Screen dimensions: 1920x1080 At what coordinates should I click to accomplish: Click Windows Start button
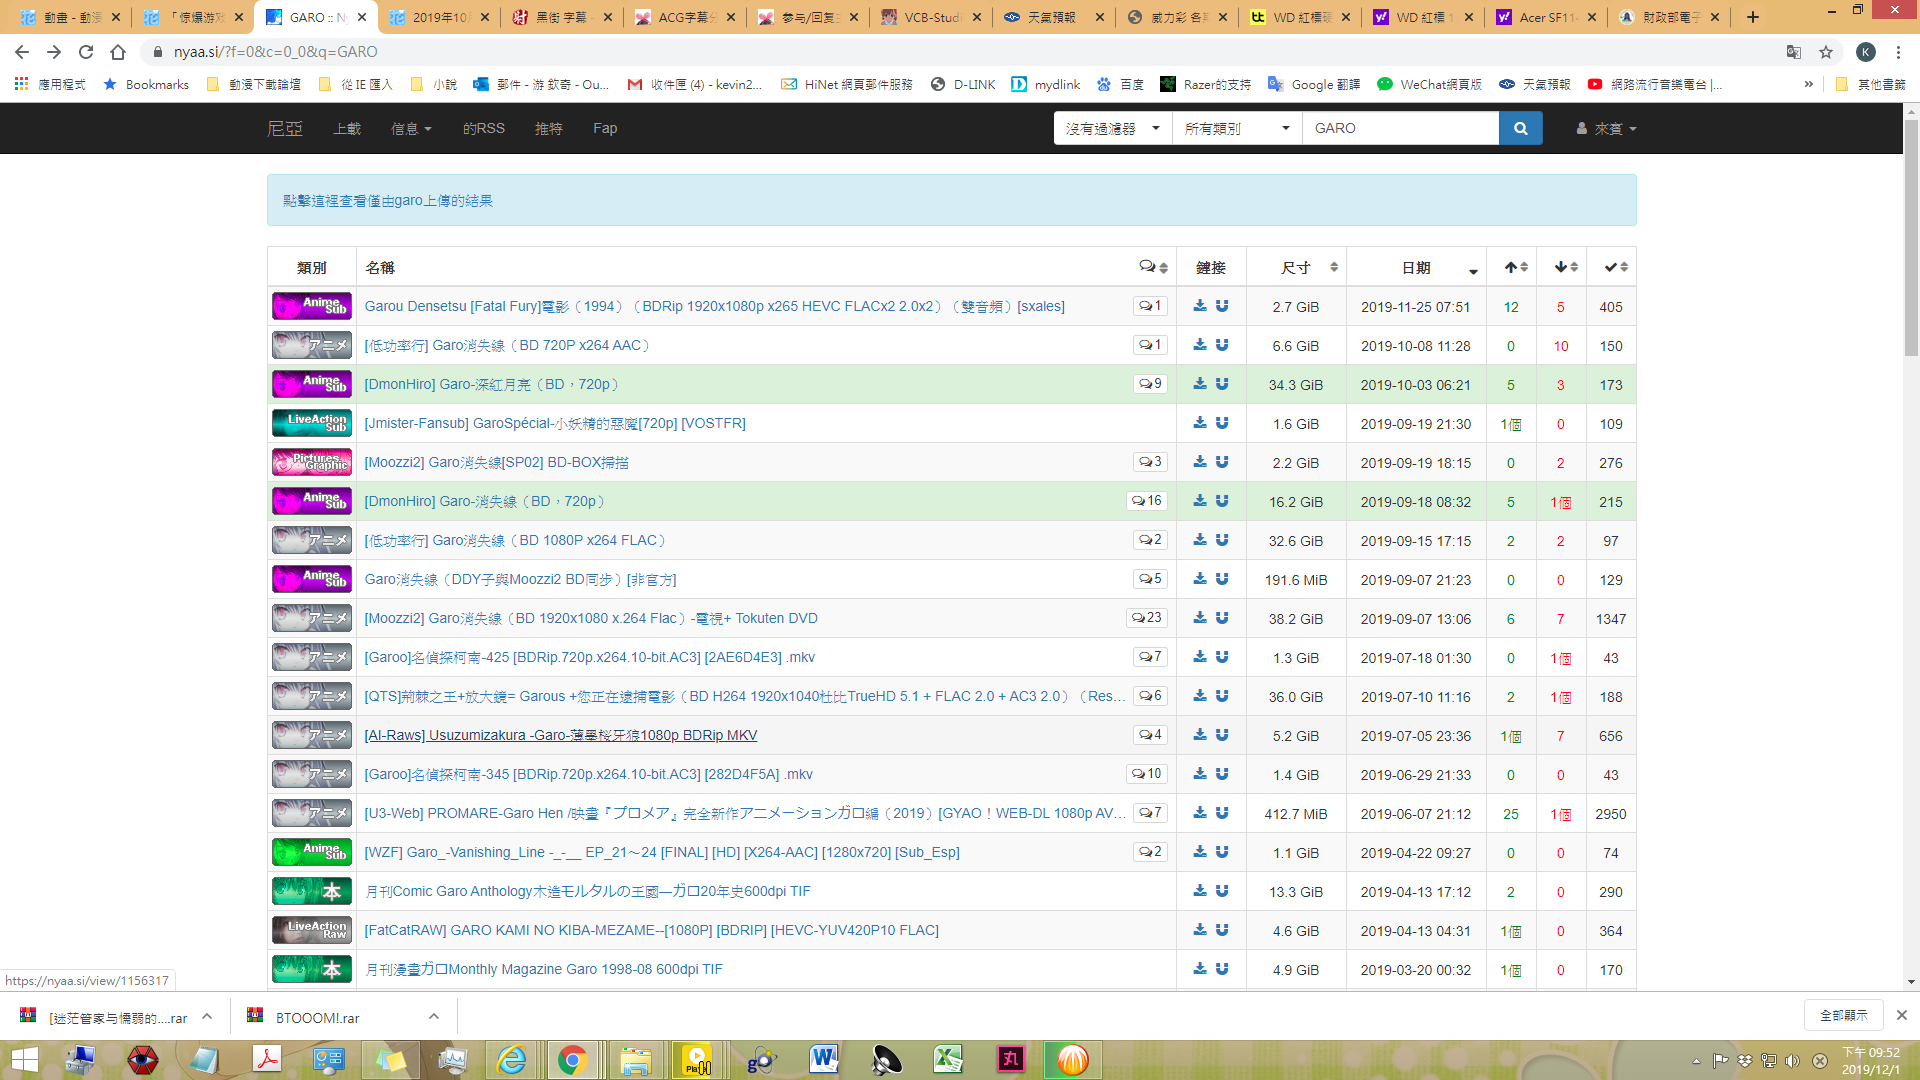[x=24, y=1060]
